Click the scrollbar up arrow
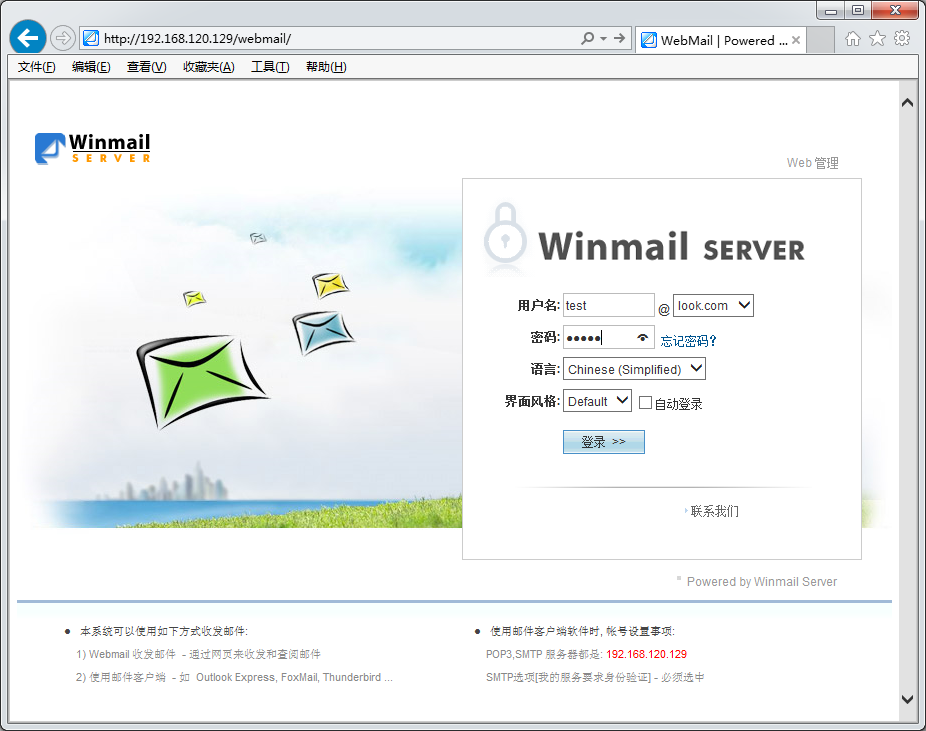926x731 pixels. click(908, 103)
